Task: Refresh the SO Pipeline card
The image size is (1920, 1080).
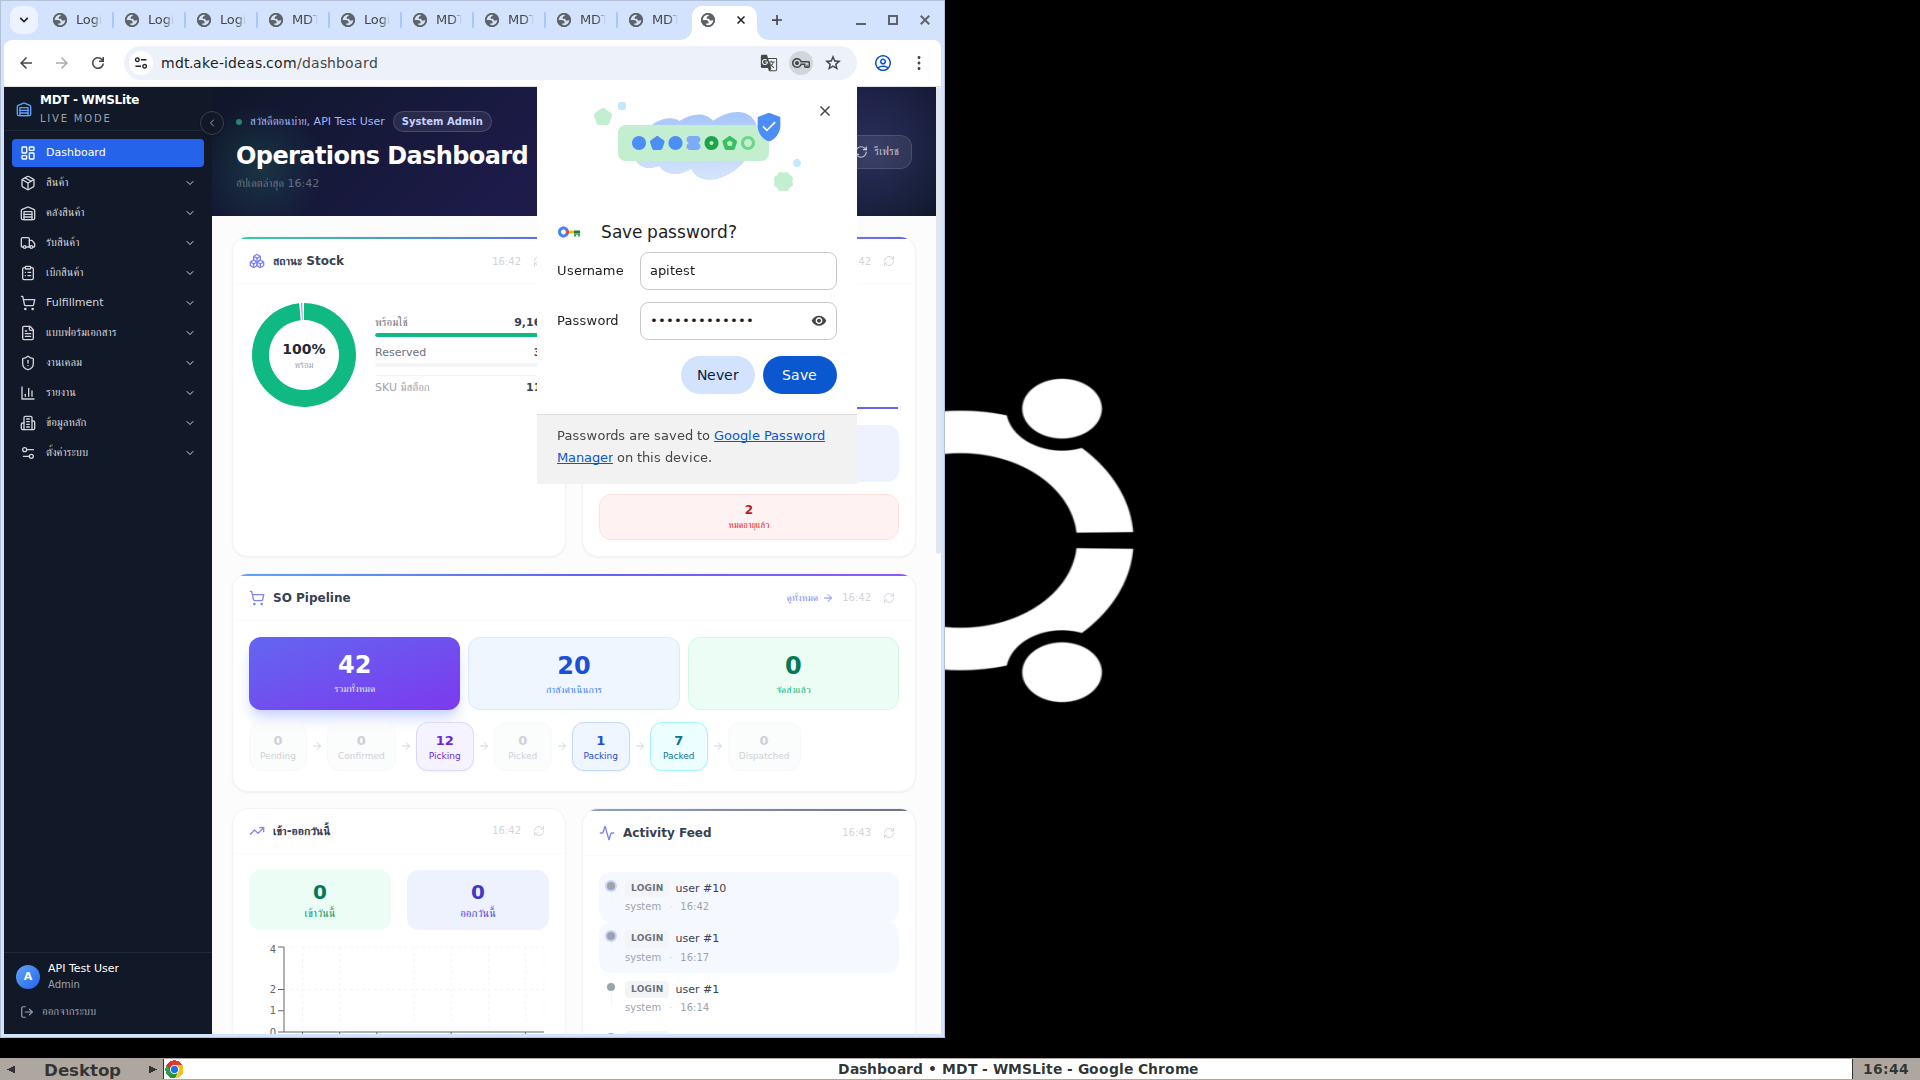Action: point(889,598)
